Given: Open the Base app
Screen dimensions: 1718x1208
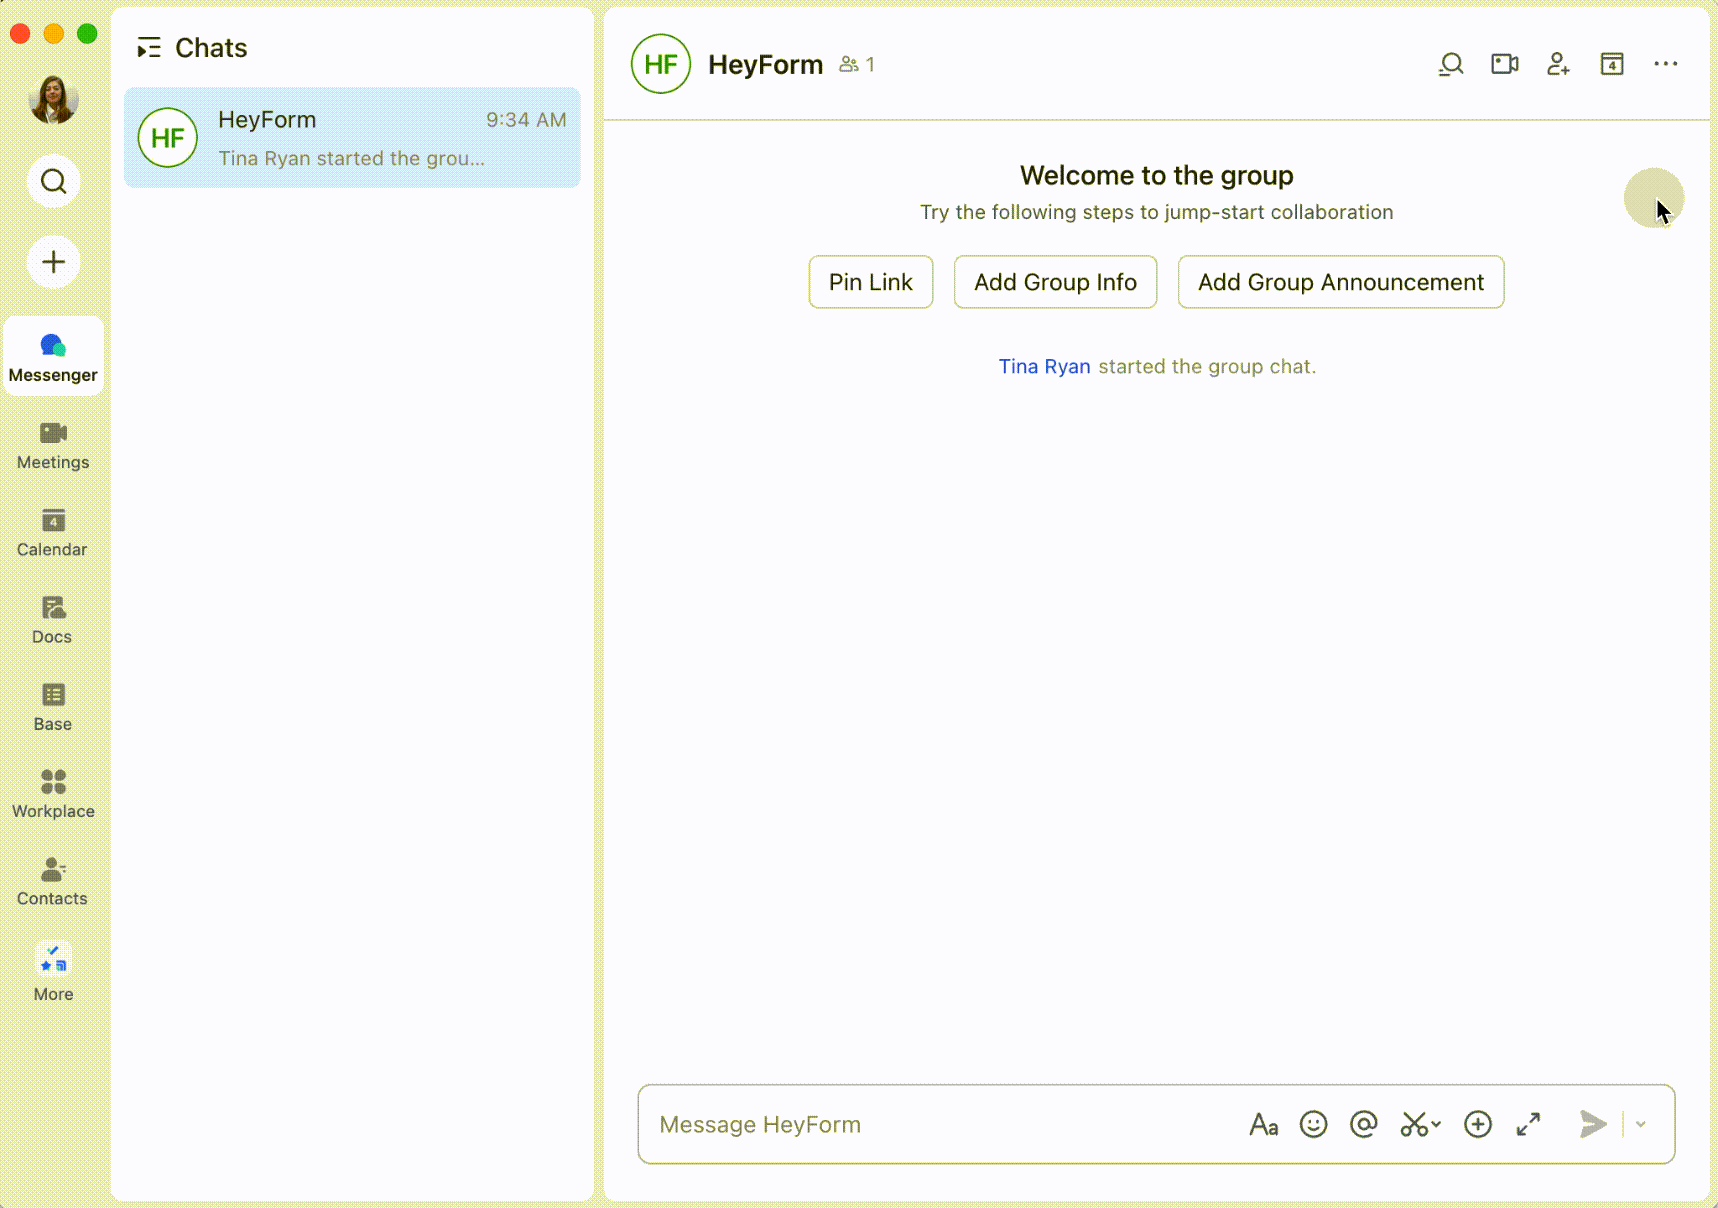Looking at the screenshot, I should (52, 706).
